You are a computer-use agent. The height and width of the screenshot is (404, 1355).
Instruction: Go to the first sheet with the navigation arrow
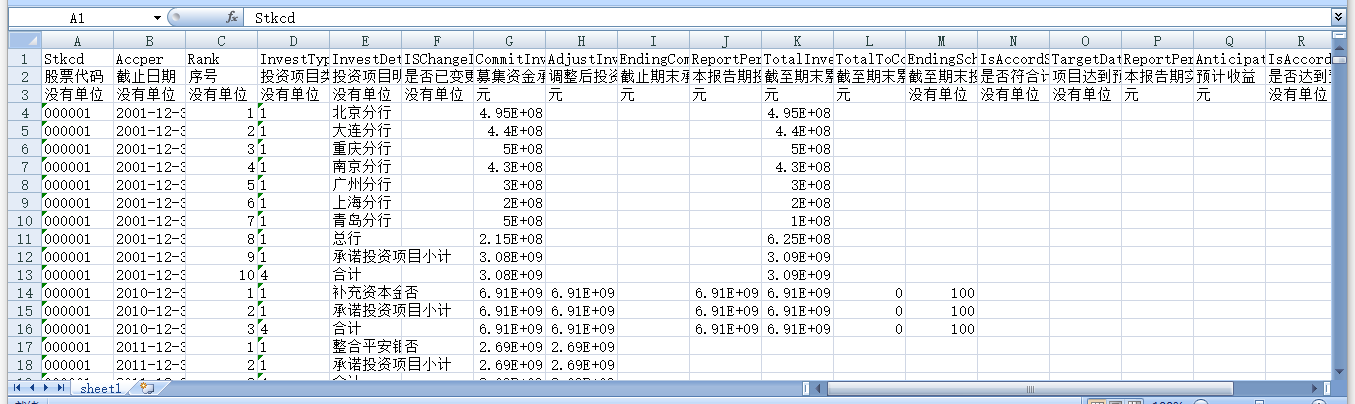coord(16,387)
